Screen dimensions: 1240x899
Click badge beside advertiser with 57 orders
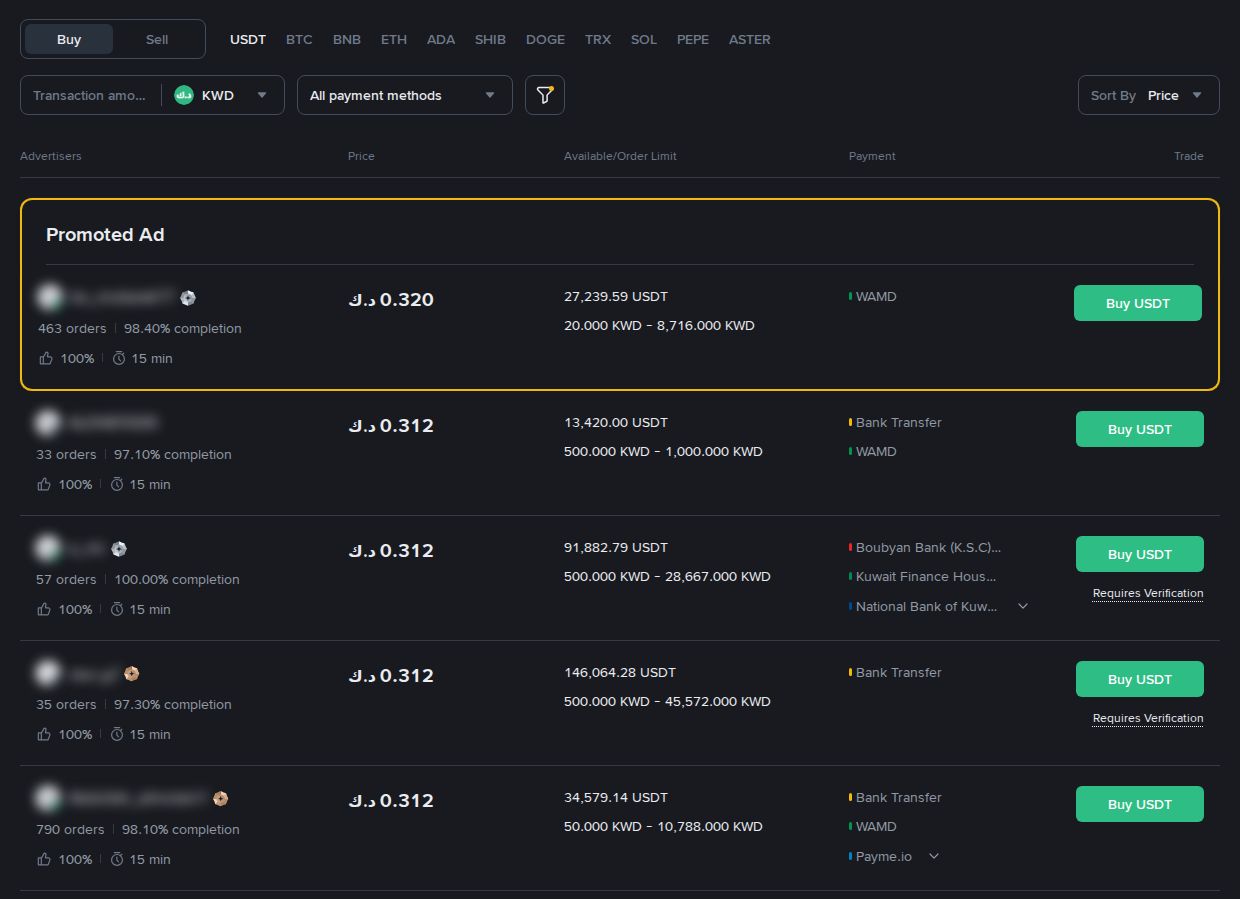click(119, 548)
